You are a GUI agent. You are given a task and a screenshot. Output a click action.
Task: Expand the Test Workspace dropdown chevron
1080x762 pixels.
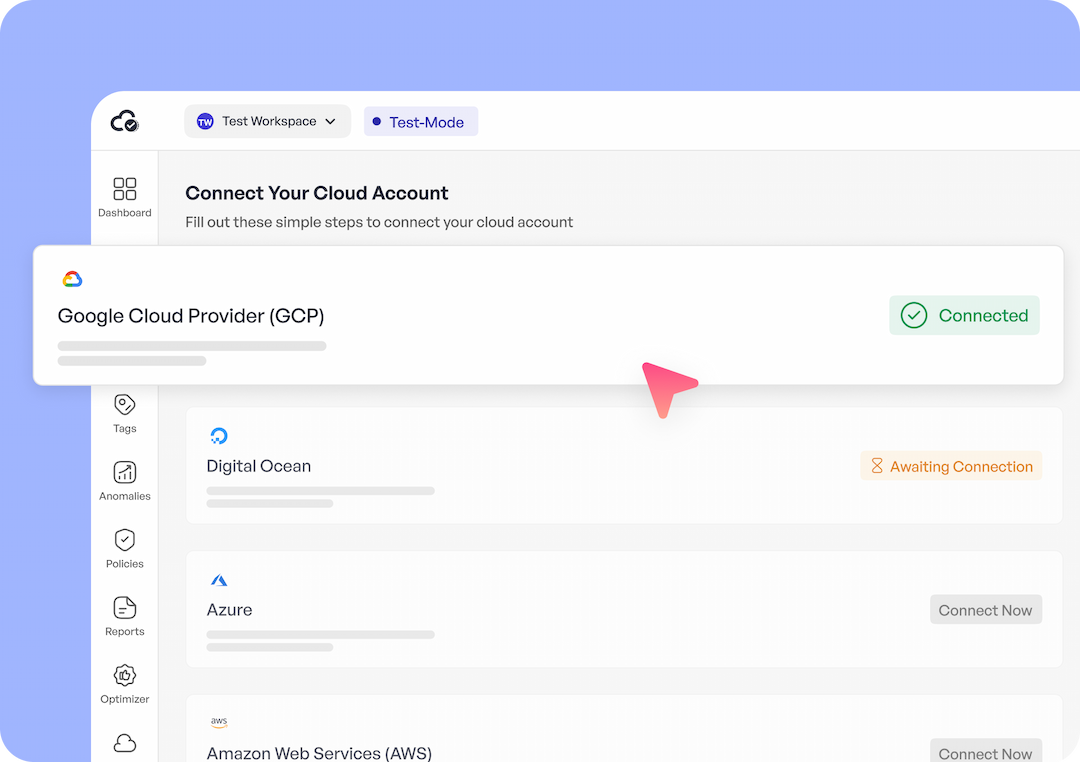[331, 121]
